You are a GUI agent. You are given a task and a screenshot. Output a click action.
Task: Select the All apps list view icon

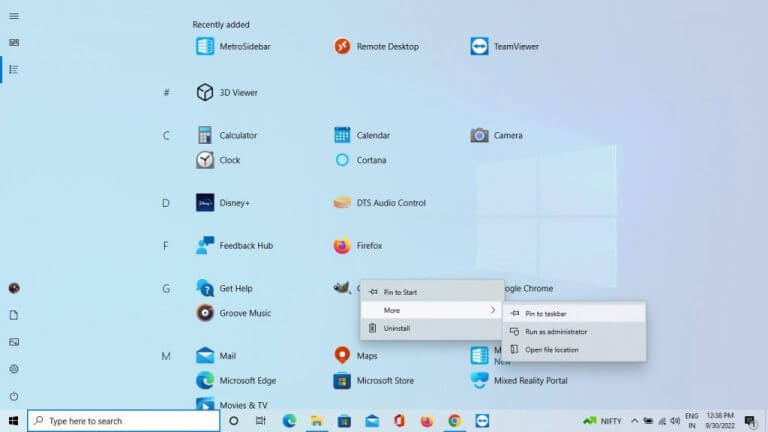14,70
